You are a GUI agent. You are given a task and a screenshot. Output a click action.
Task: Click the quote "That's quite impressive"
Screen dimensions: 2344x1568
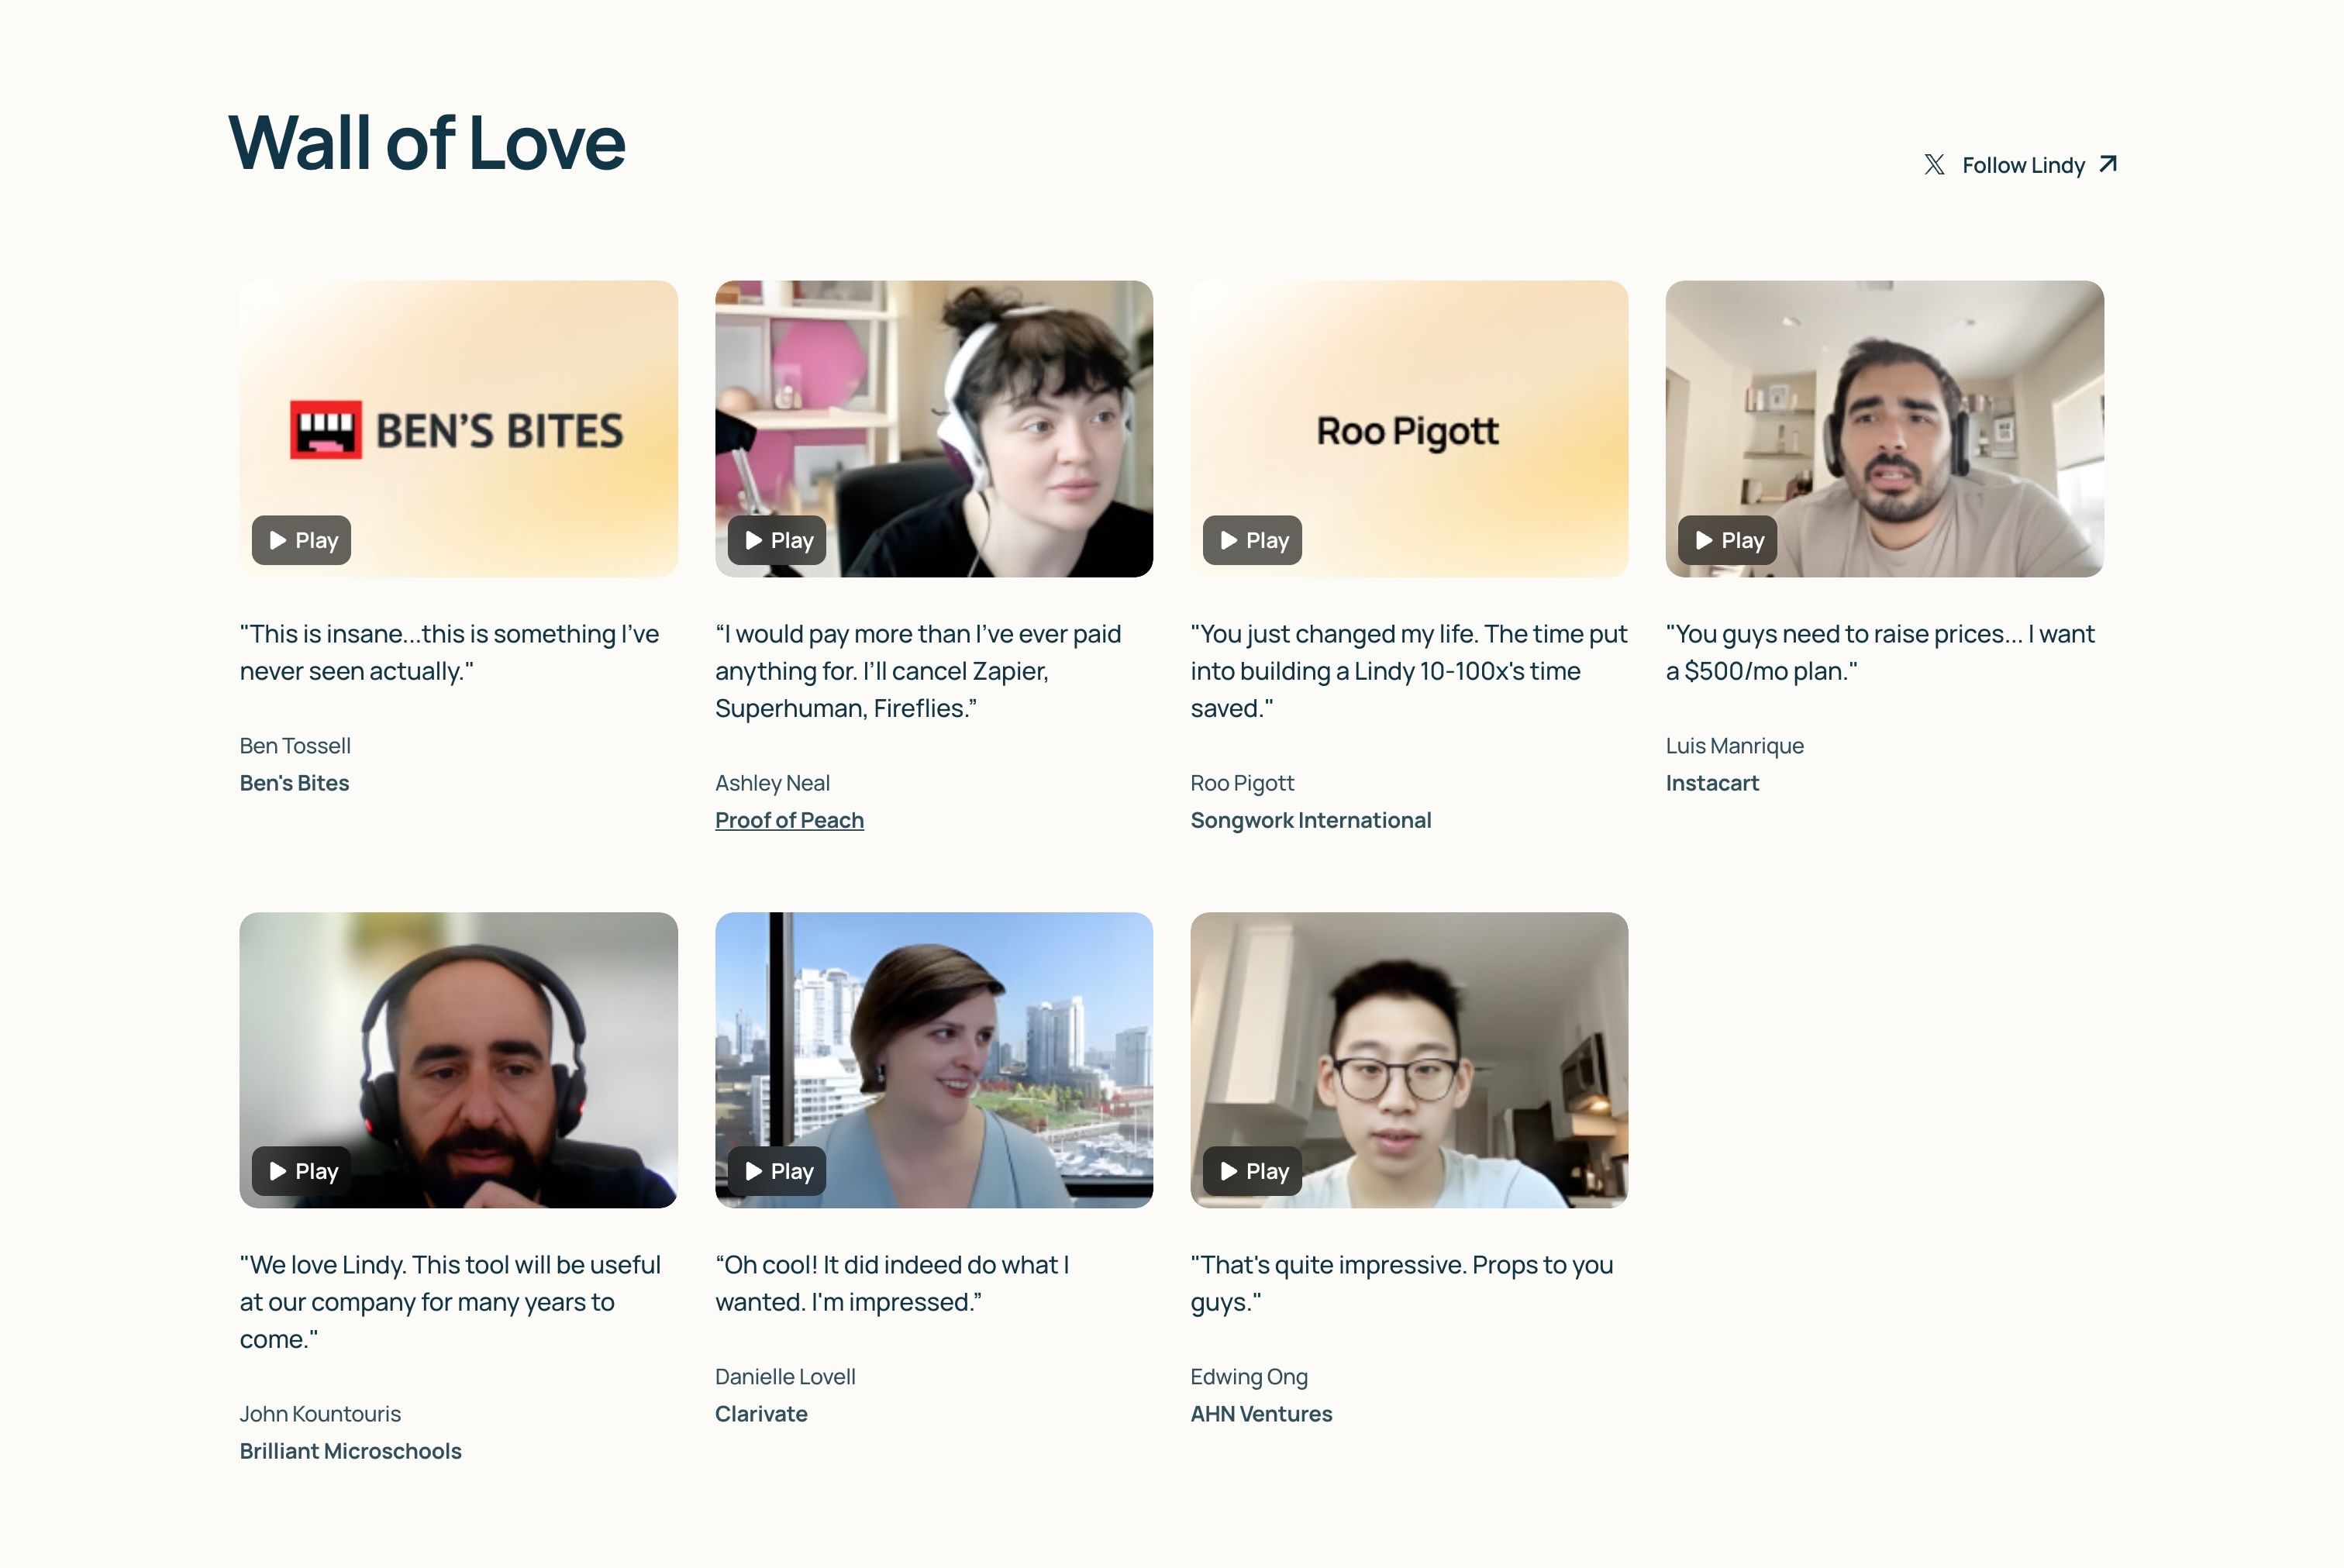coord(1402,1283)
